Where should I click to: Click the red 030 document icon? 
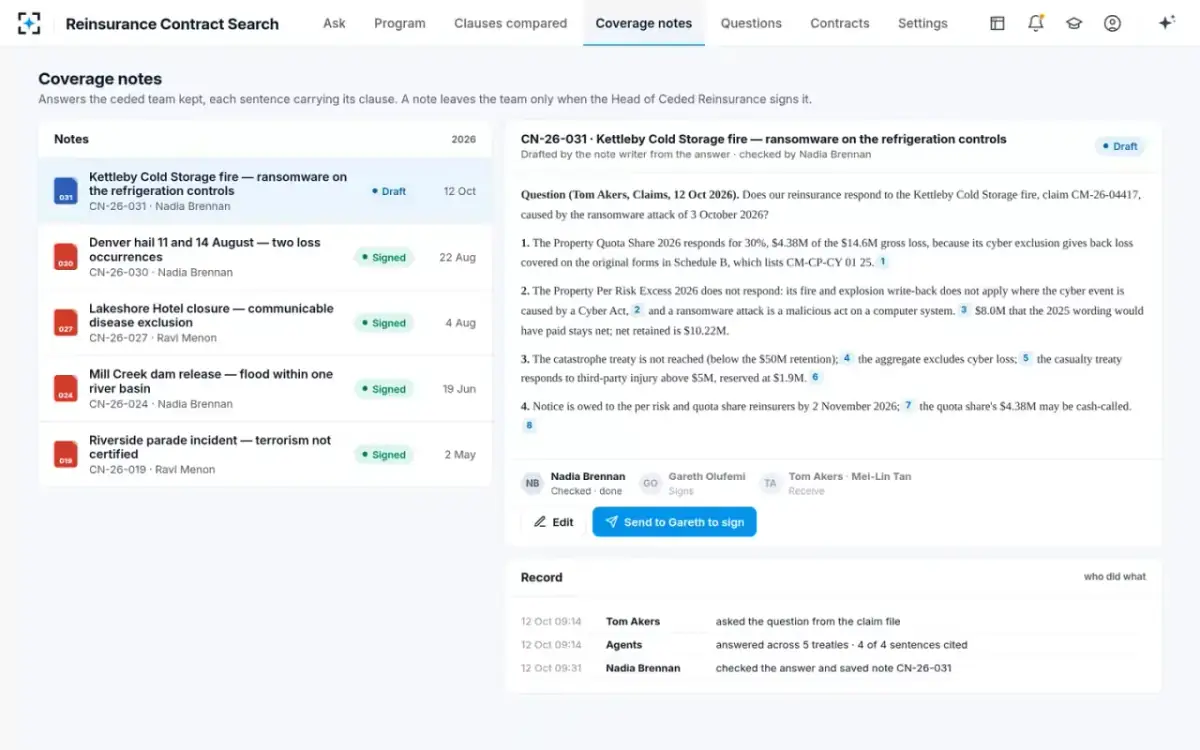pos(65,257)
